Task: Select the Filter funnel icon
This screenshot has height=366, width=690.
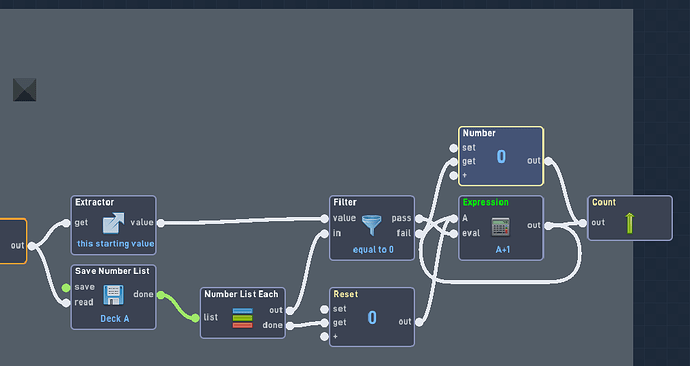Action: tap(371, 225)
